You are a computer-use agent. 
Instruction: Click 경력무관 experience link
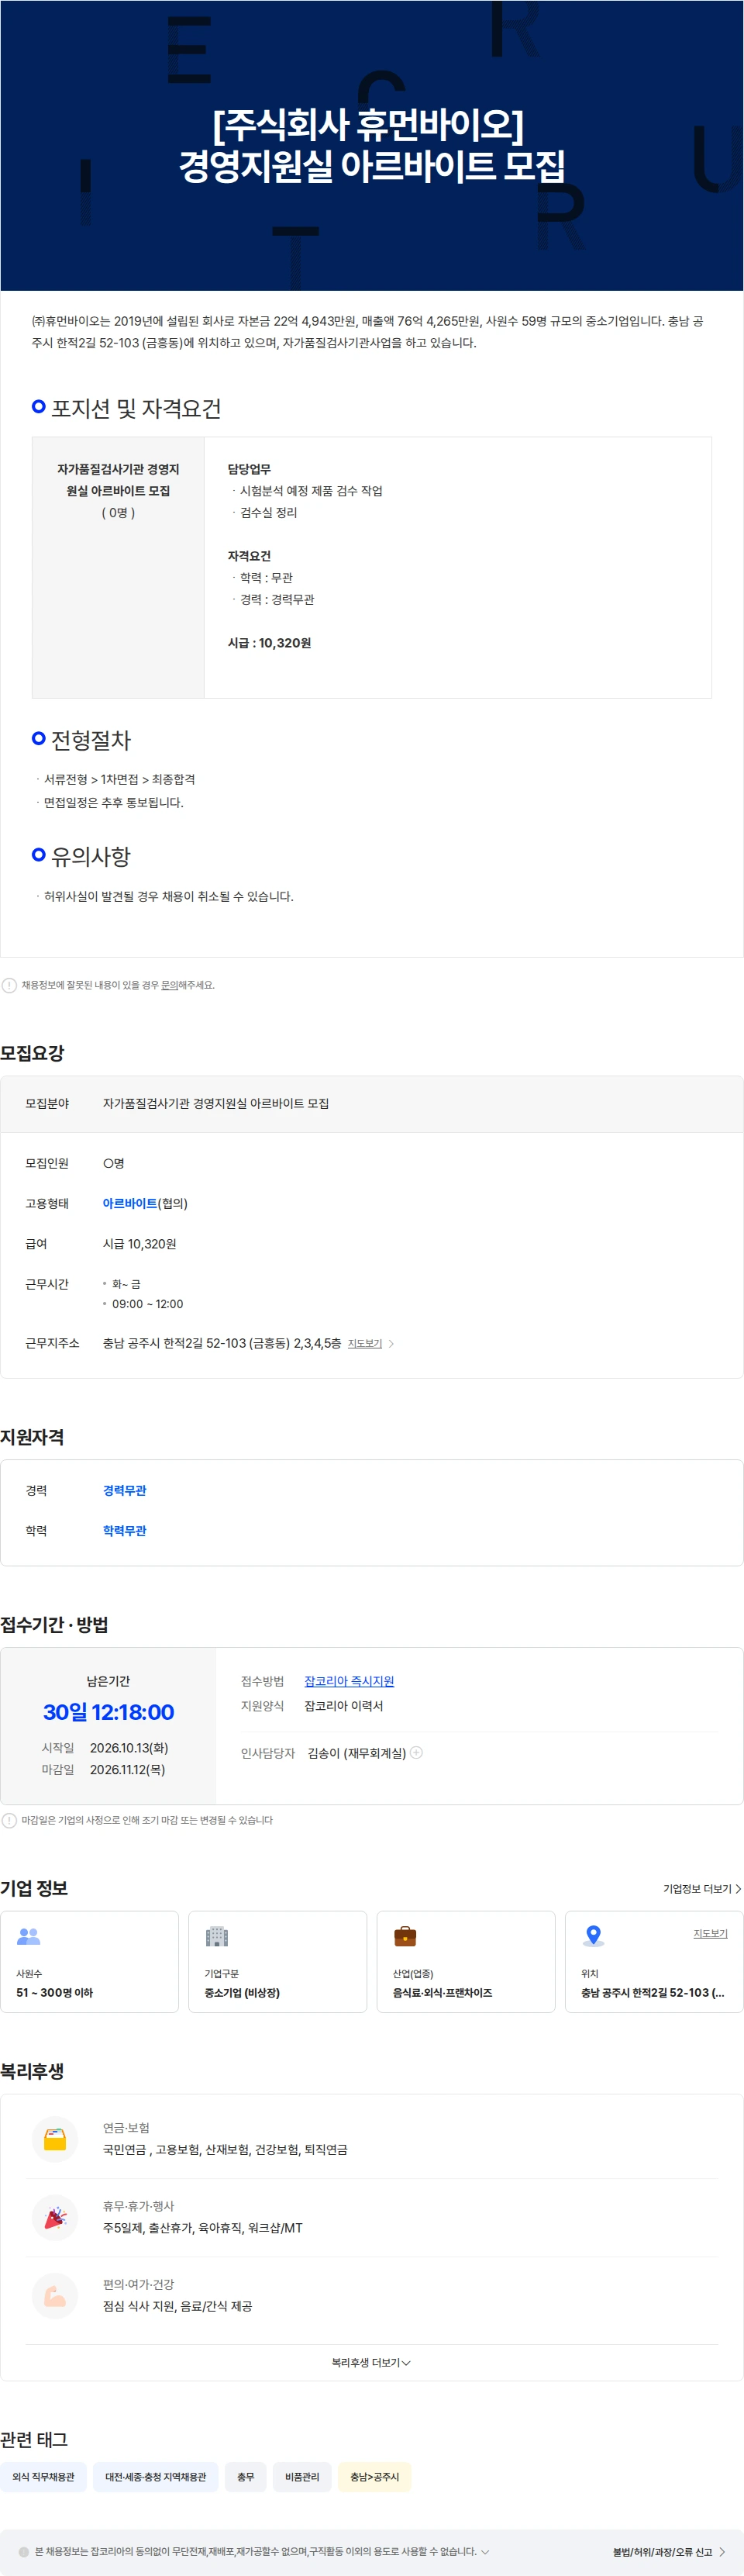coord(124,1490)
